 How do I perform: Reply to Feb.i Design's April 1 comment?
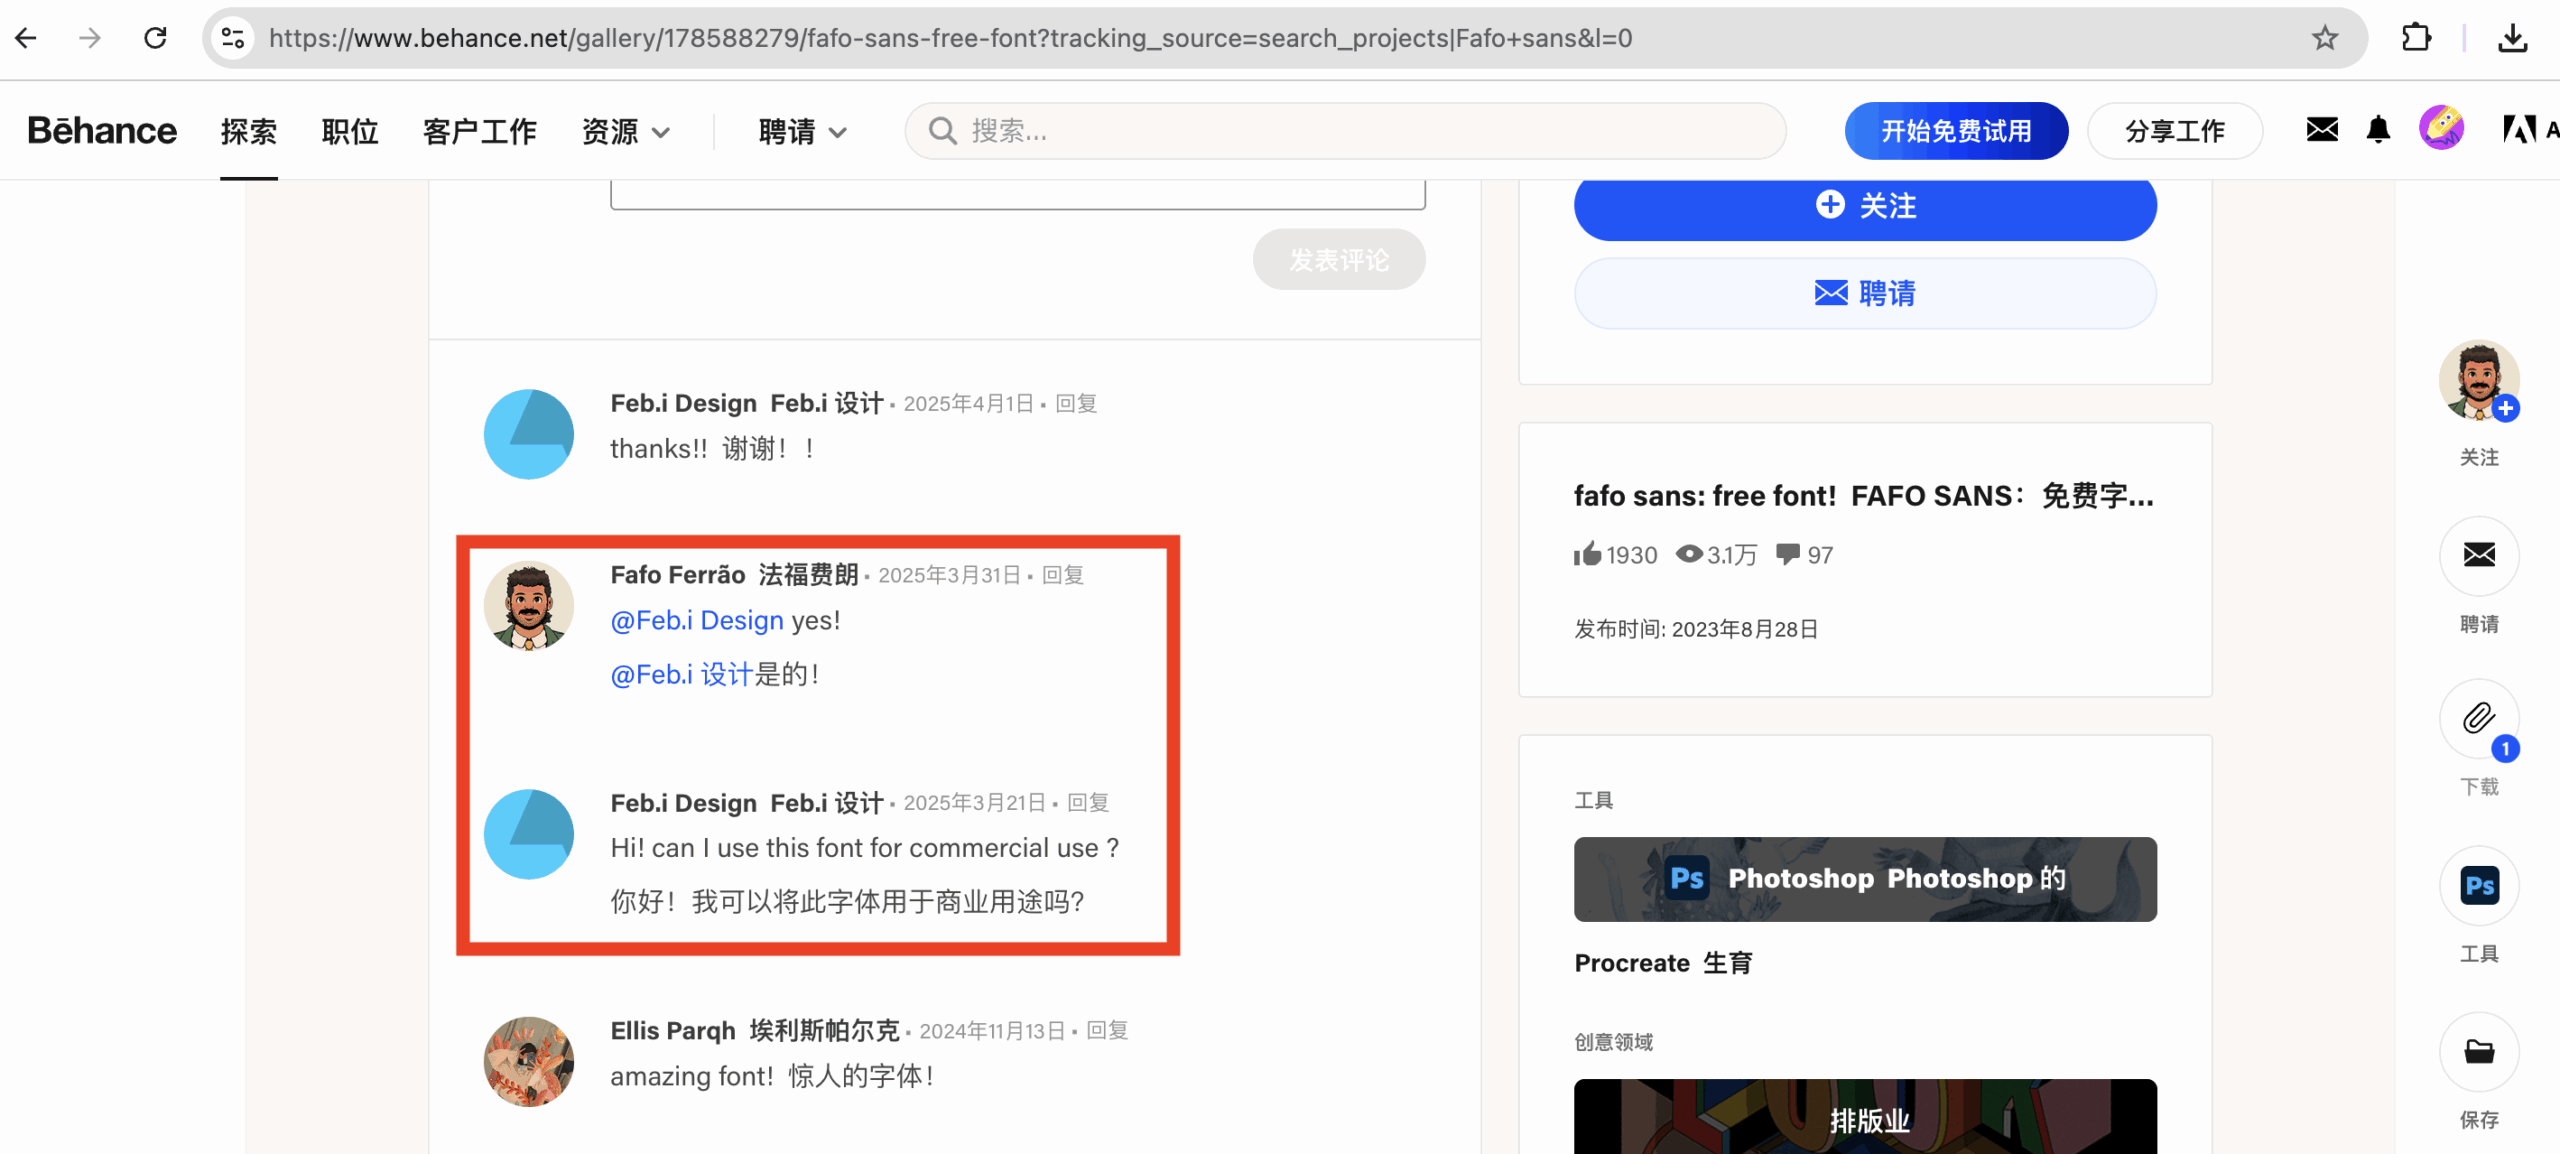pos(1076,404)
